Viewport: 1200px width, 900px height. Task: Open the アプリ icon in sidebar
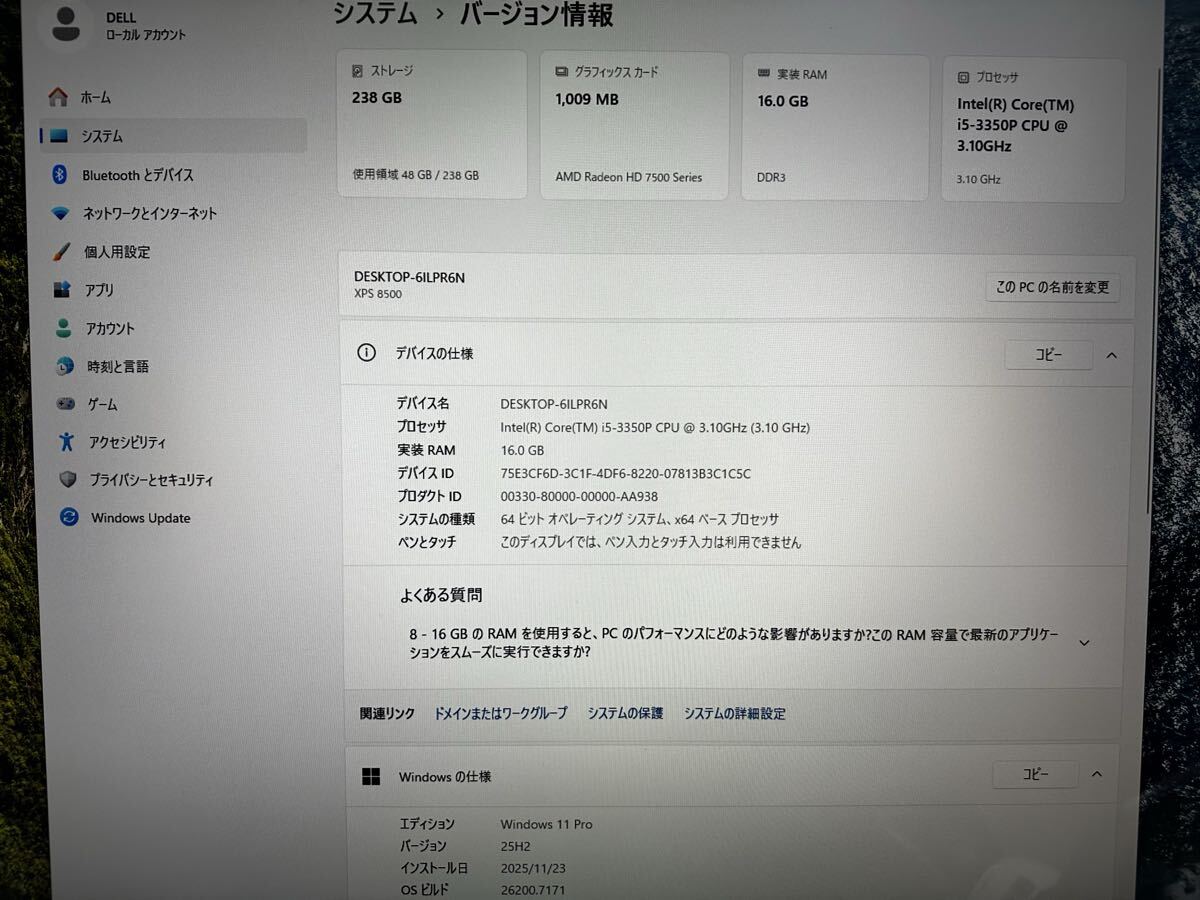pyautogui.click(x=62, y=290)
